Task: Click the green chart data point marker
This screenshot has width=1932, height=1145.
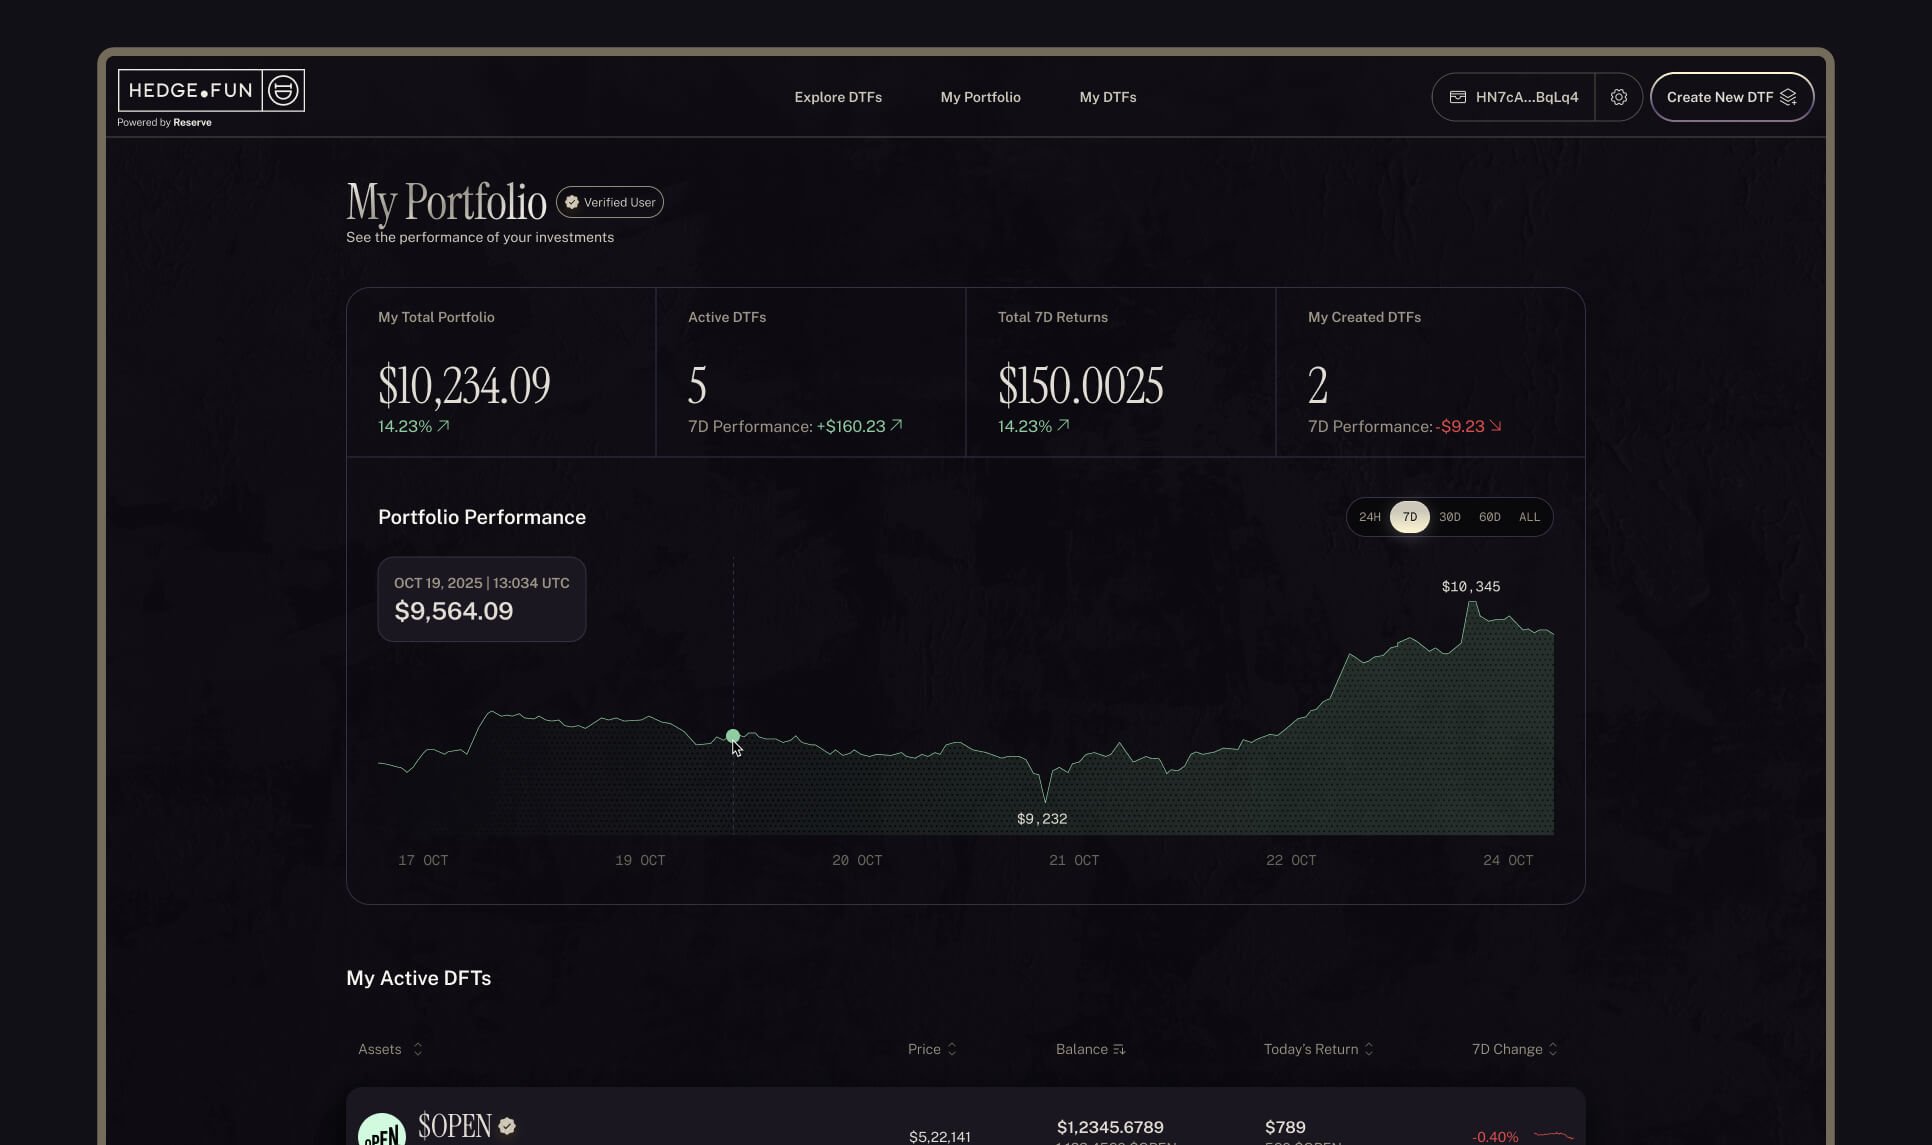Action: point(733,736)
